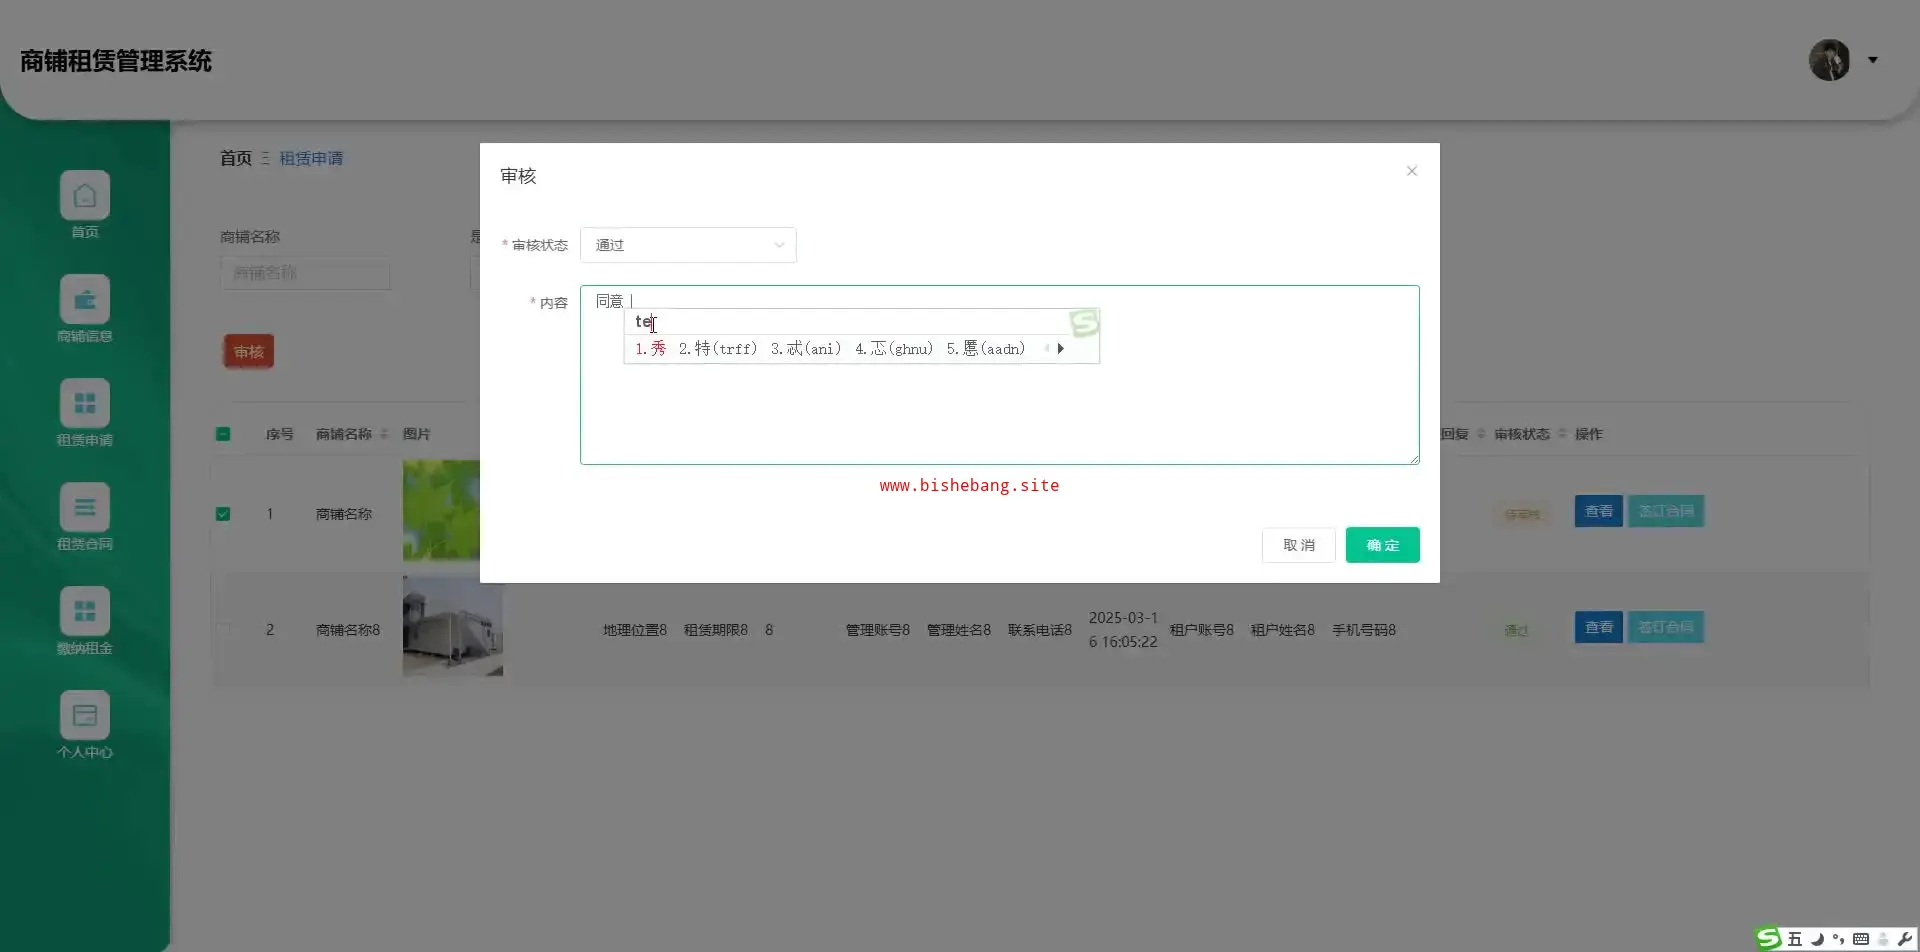Pick IME candidate 3 忒
This screenshot has width=1920, height=952.
tap(806, 348)
